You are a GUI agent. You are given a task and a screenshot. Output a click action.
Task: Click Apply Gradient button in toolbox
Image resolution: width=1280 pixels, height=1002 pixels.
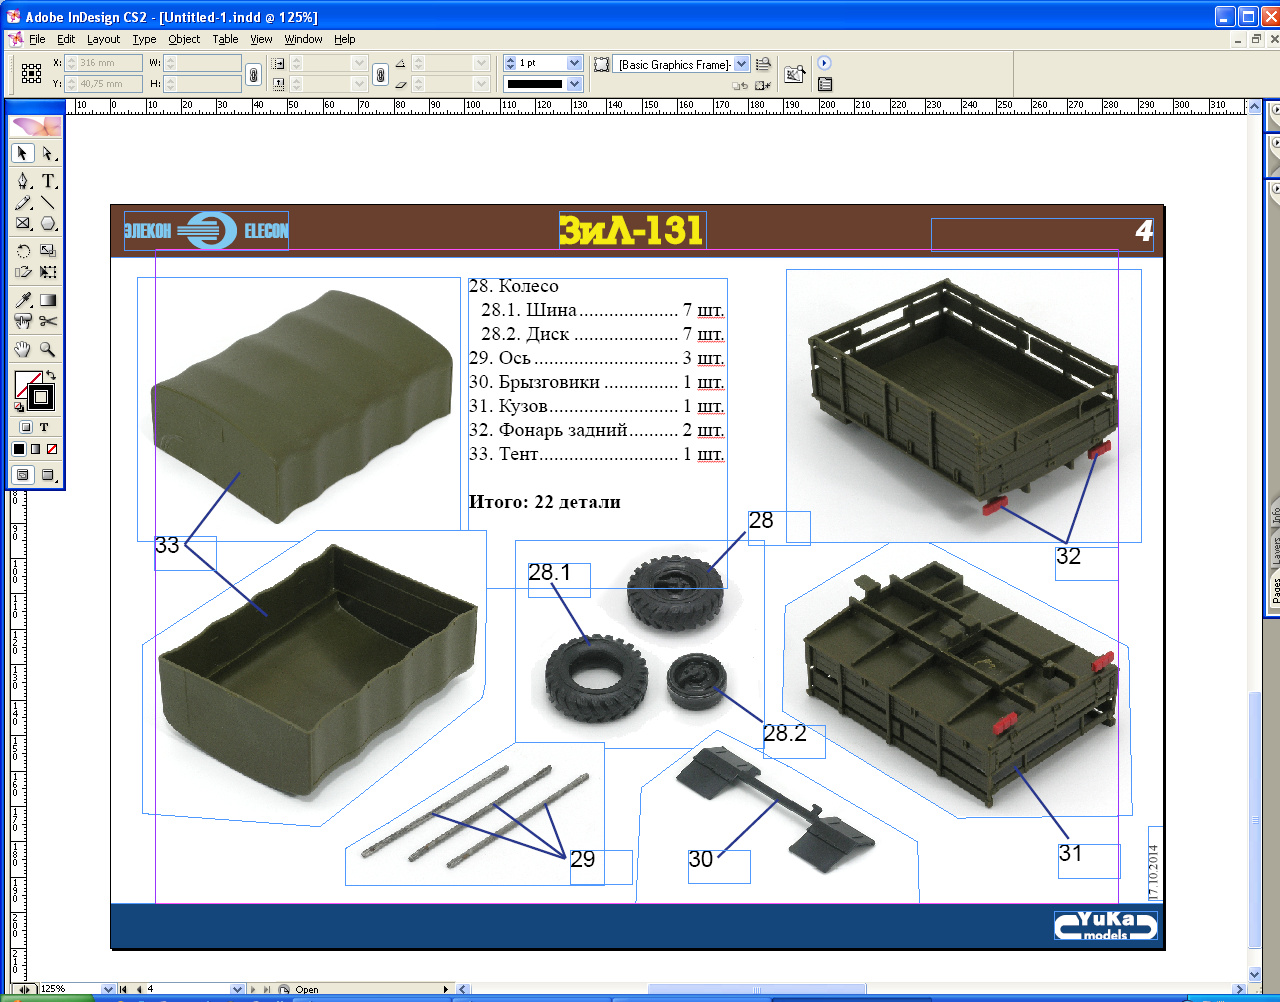36,449
